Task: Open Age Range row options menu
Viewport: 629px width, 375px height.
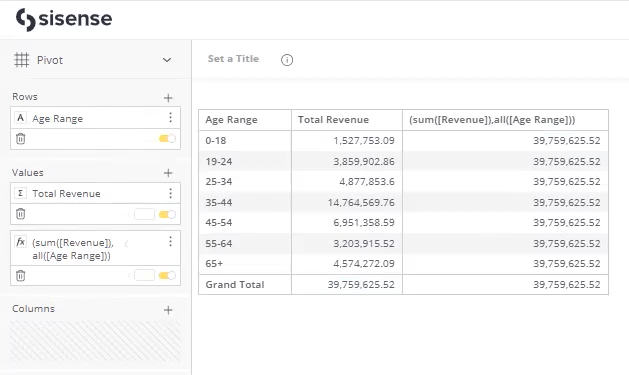Action: coord(170,118)
